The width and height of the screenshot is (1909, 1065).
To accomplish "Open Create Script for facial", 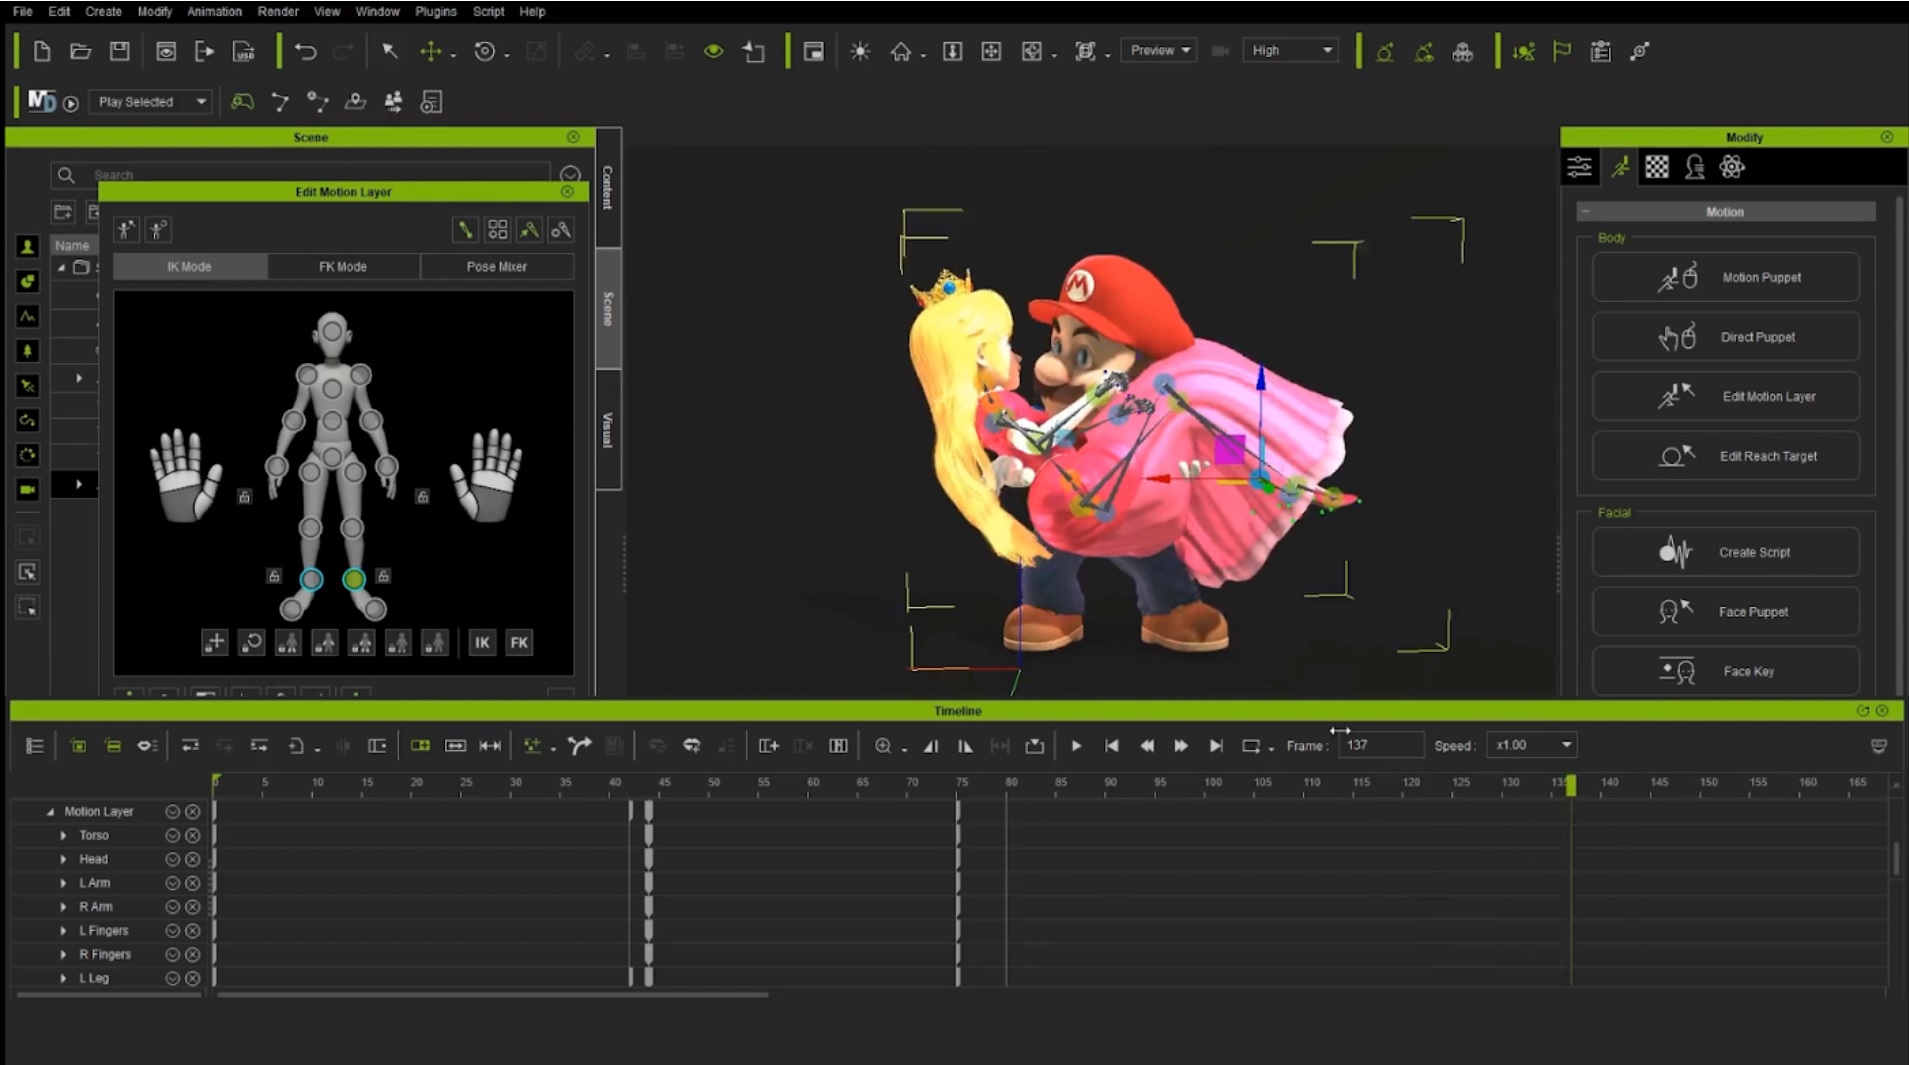I will 1726,552.
